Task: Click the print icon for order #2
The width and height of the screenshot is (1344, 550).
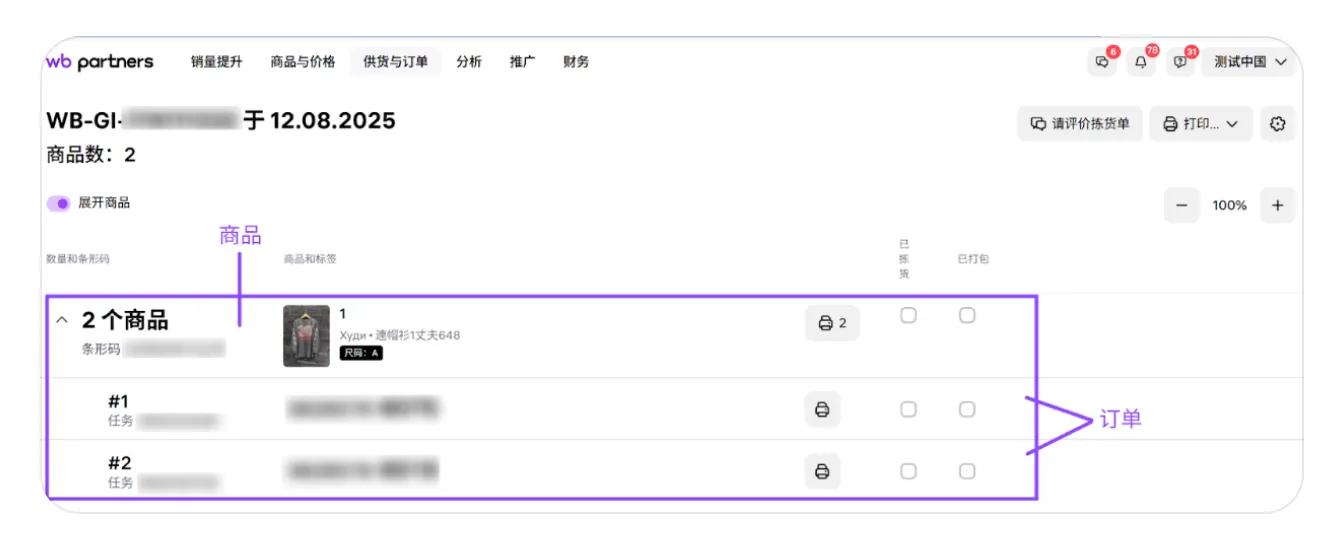Action: tap(822, 471)
